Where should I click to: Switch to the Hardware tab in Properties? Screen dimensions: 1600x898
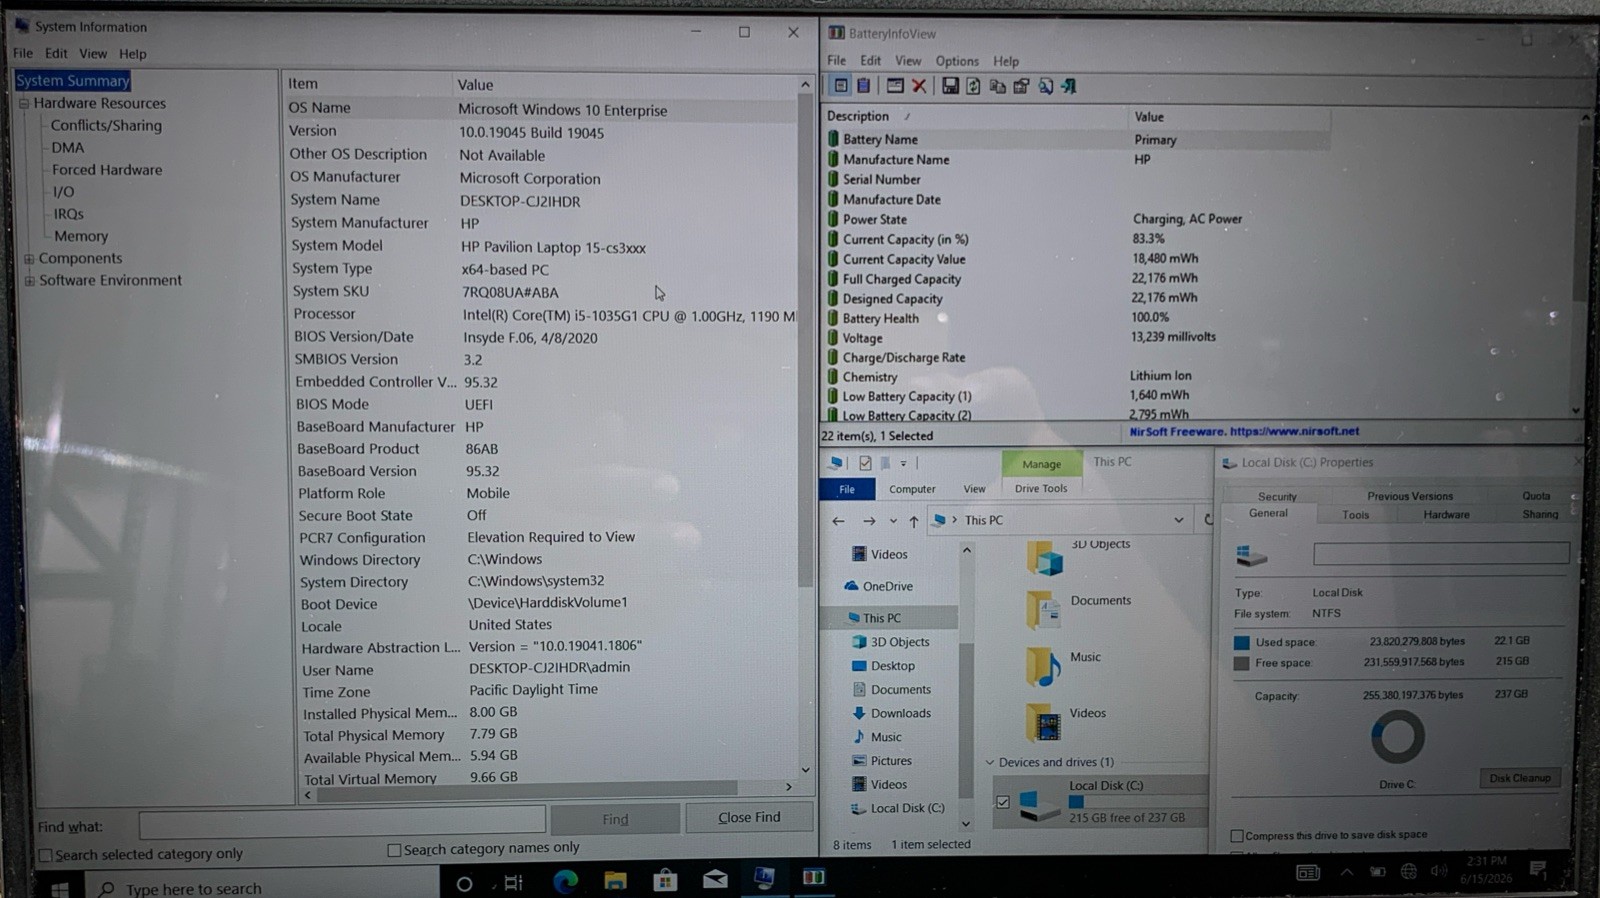click(x=1446, y=515)
